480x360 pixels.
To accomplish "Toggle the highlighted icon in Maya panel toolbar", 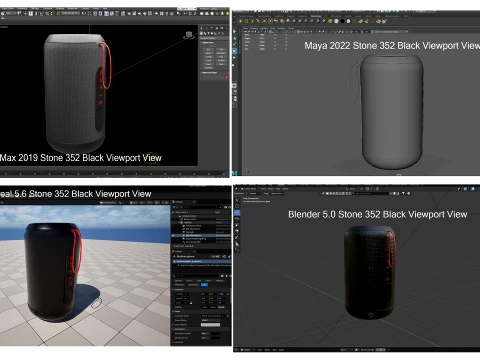I will (299, 32).
